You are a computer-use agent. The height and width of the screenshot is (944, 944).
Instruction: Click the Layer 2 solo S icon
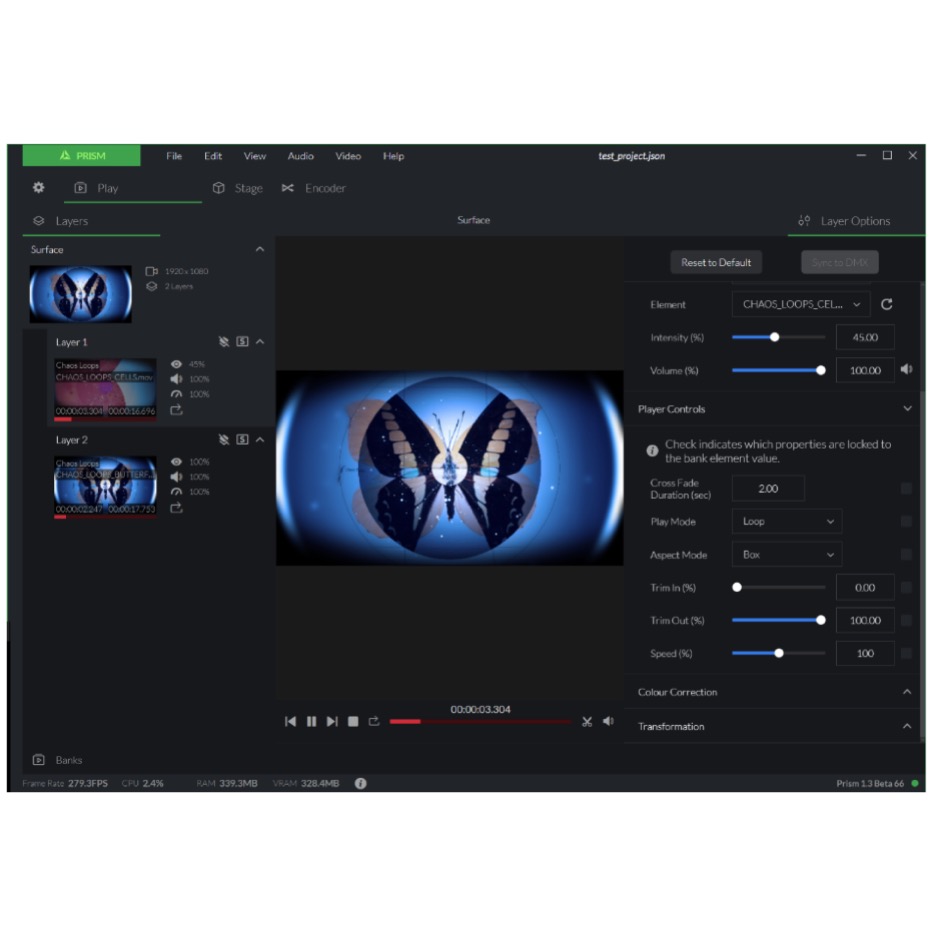242,440
